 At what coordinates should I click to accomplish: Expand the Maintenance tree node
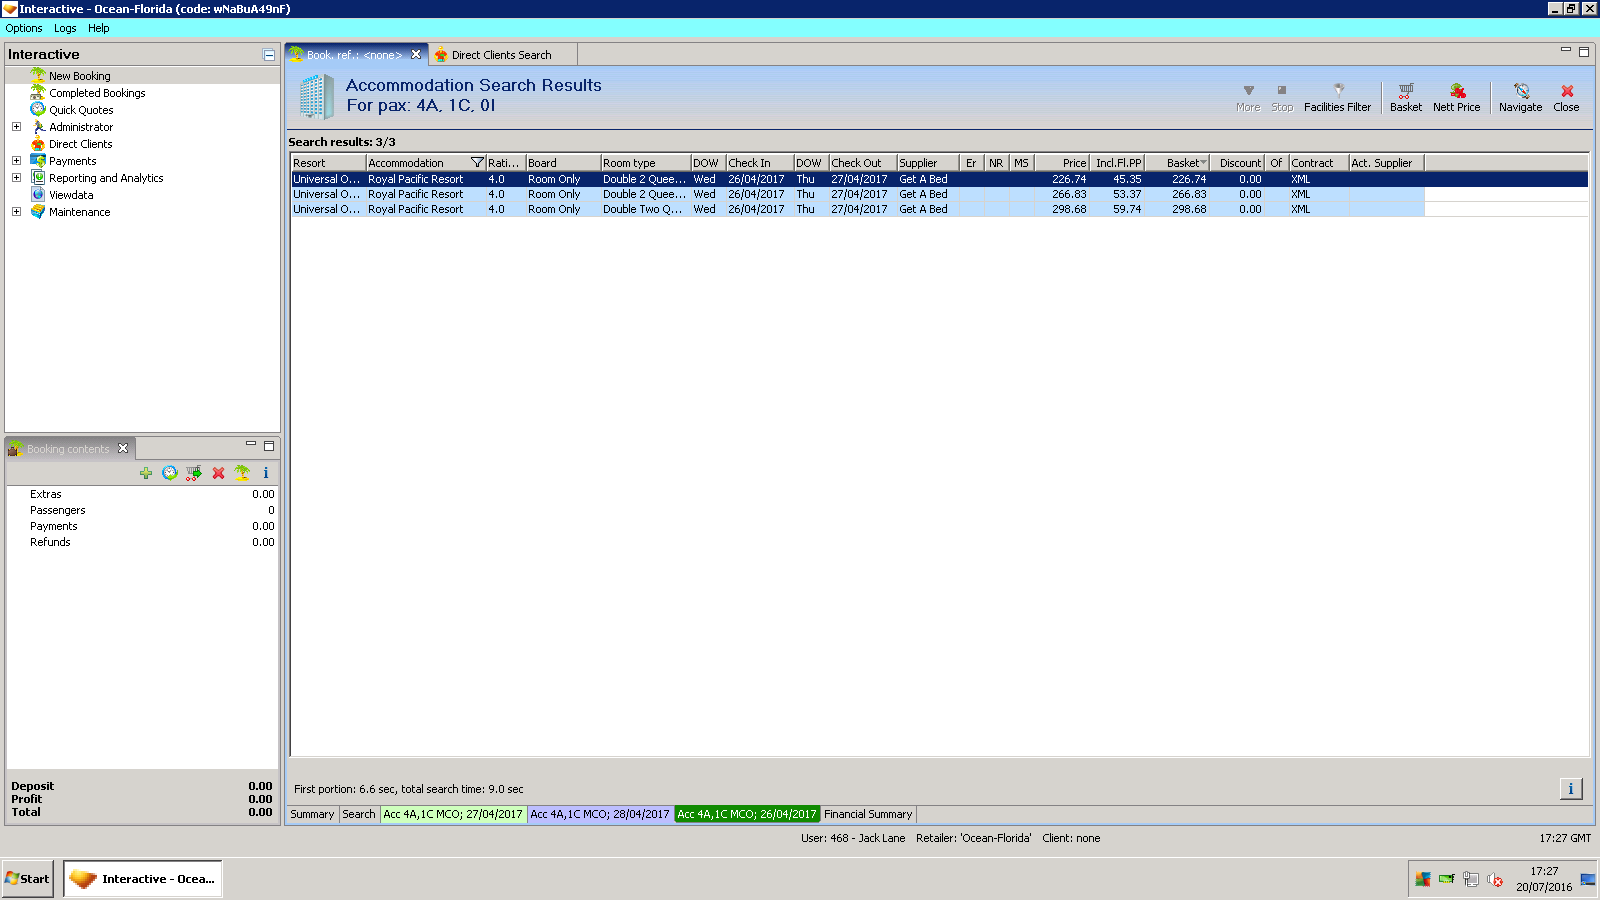tap(16, 212)
